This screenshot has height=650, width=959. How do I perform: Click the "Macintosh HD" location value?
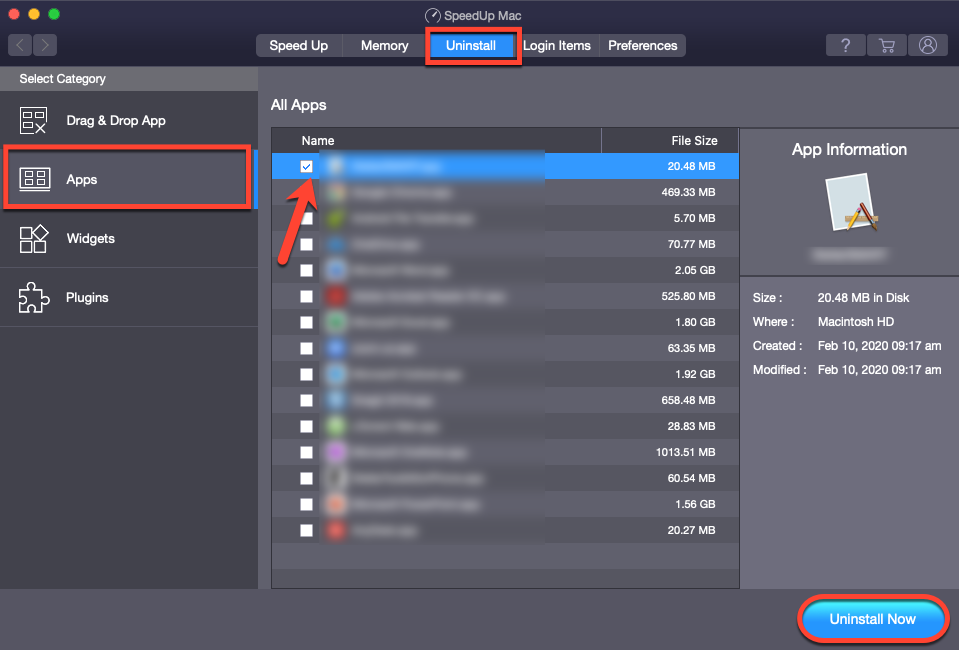(856, 322)
